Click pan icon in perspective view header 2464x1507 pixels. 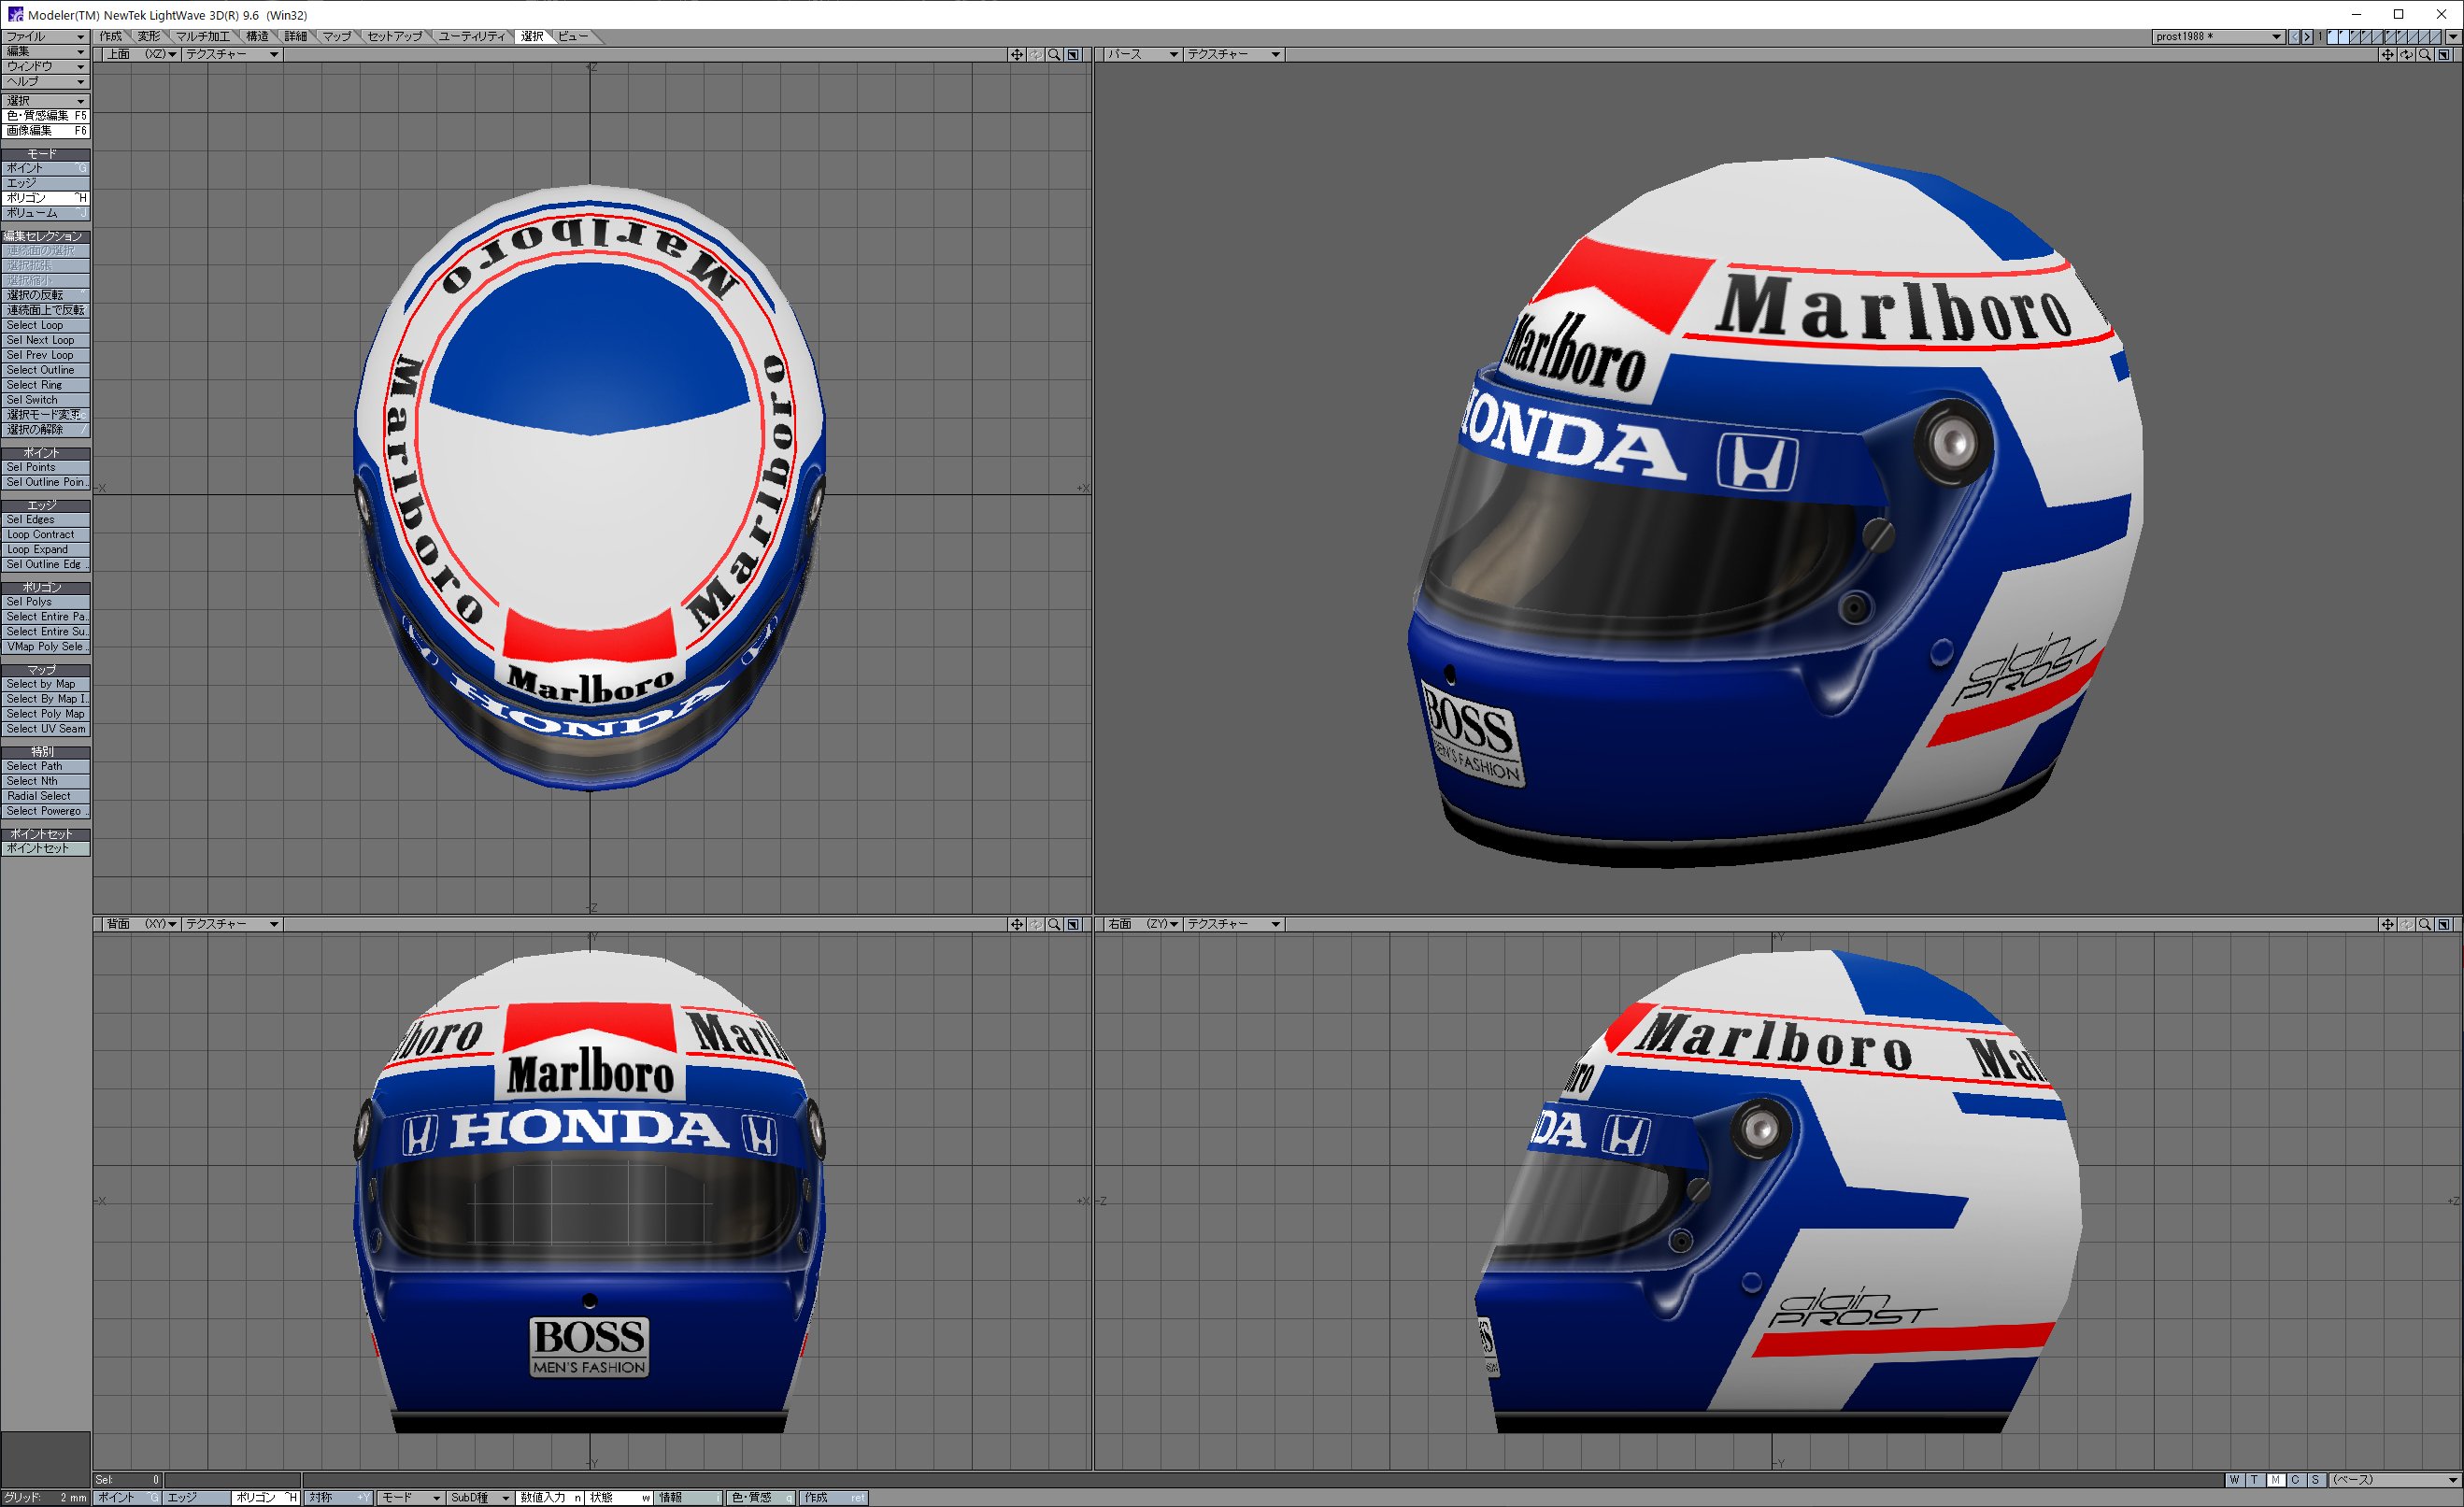click(2388, 55)
